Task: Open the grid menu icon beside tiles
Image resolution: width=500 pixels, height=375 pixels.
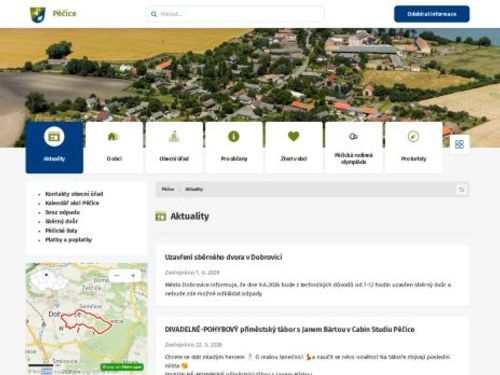Action: click(459, 144)
